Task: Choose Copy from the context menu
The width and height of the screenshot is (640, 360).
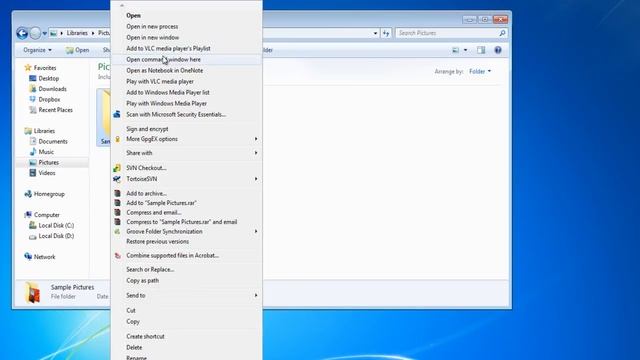Action: click(x=187, y=322)
